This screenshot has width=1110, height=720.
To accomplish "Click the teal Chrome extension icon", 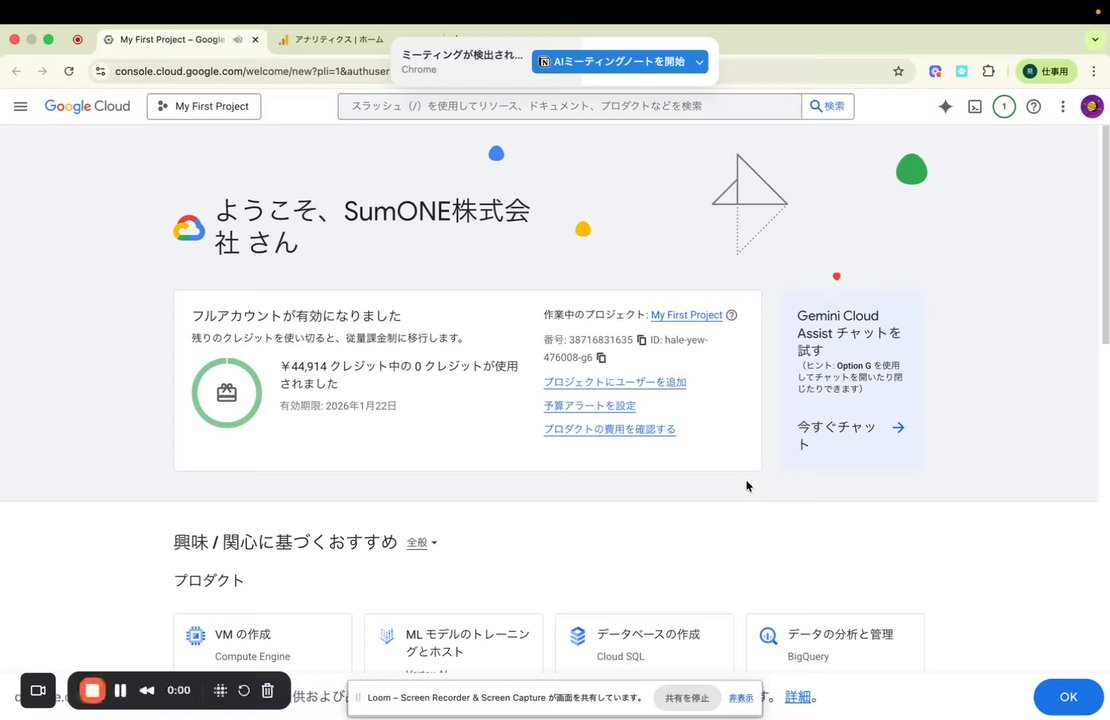I will pos(961,71).
